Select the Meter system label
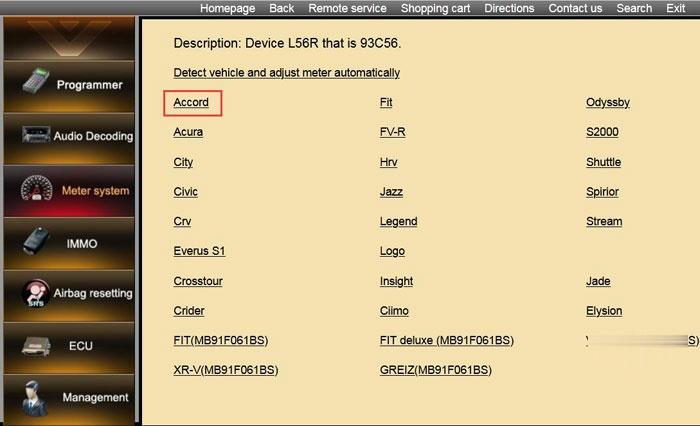 coord(96,191)
